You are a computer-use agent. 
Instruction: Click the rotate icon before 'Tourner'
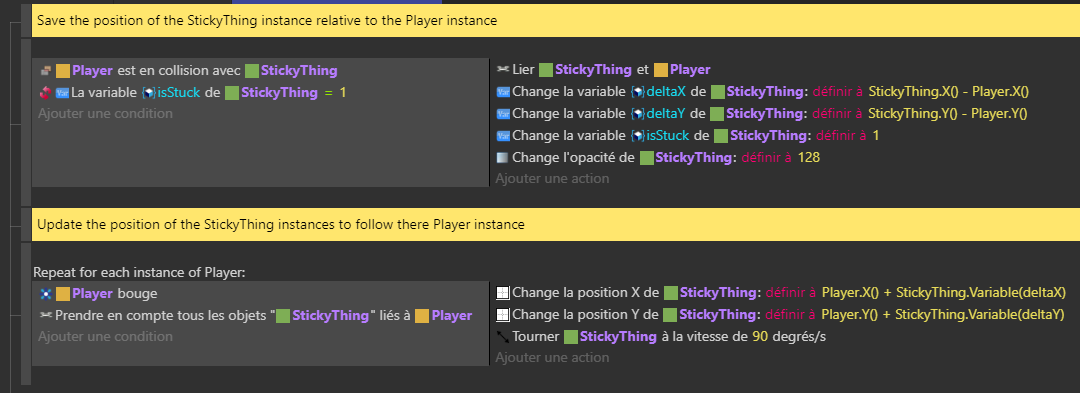(x=503, y=337)
